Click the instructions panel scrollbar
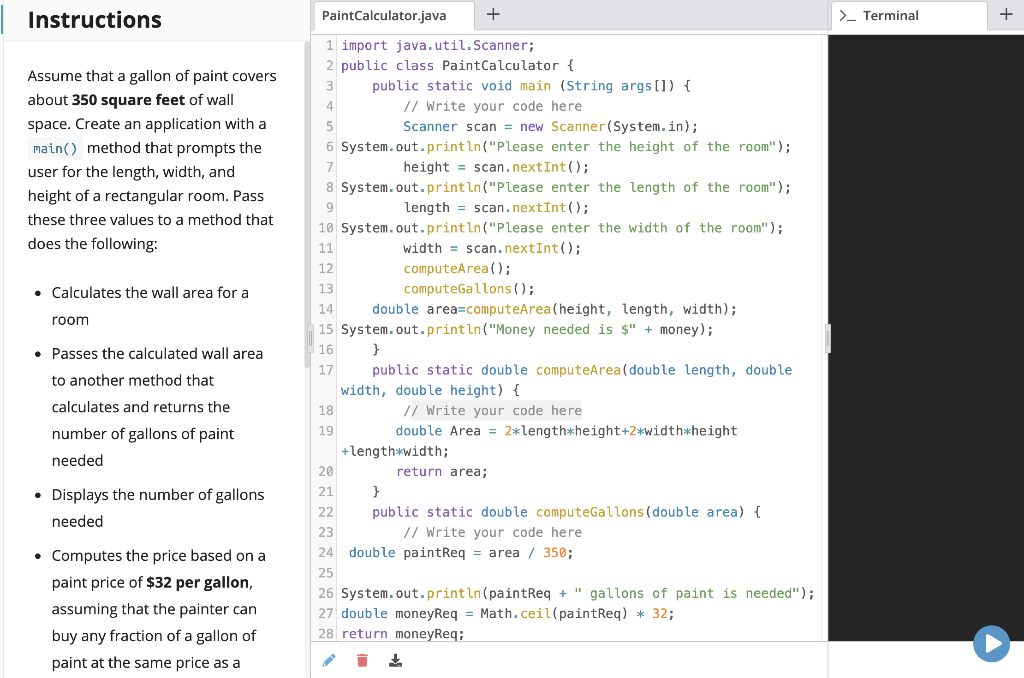This screenshot has width=1024, height=678. click(306, 204)
